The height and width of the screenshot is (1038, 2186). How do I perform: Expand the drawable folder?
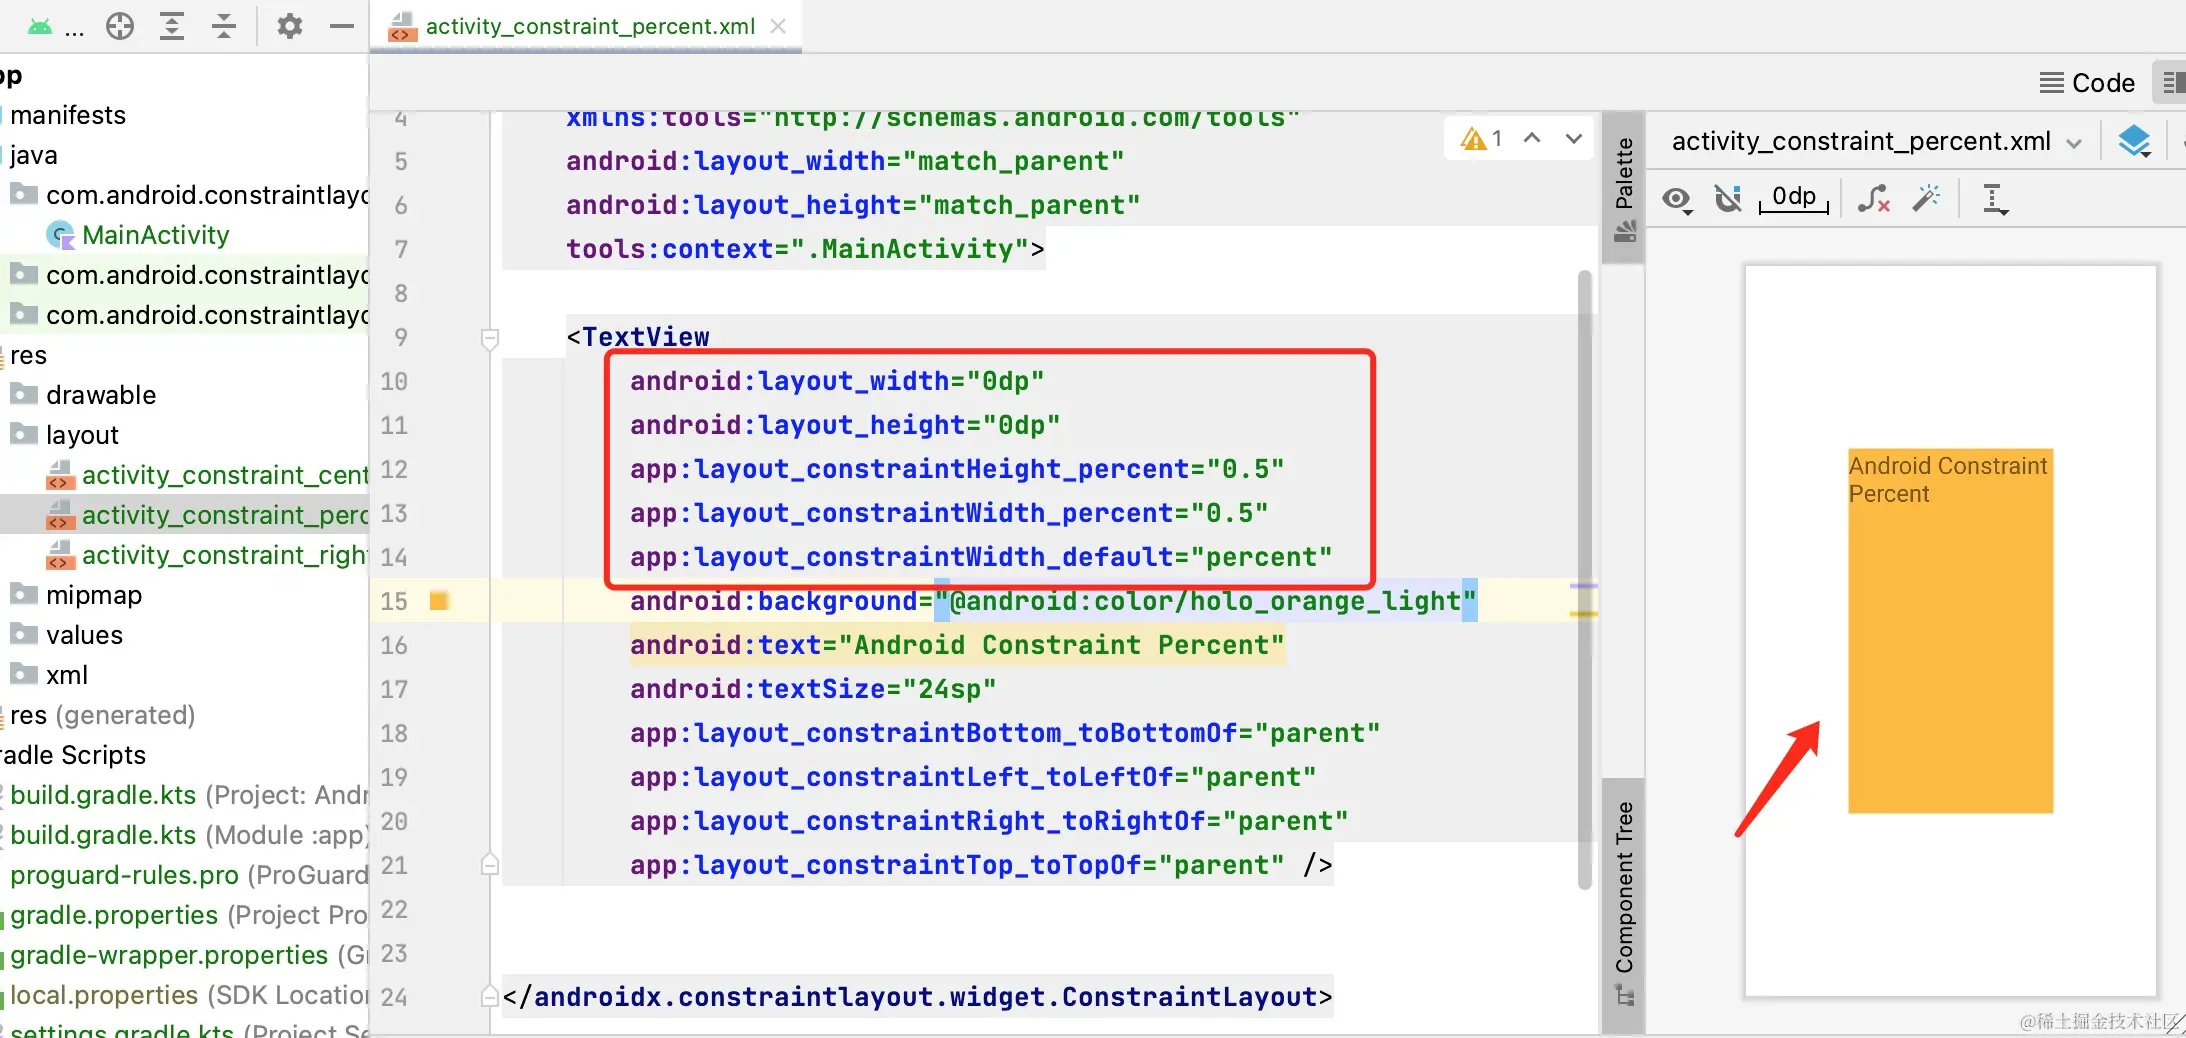[101, 395]
